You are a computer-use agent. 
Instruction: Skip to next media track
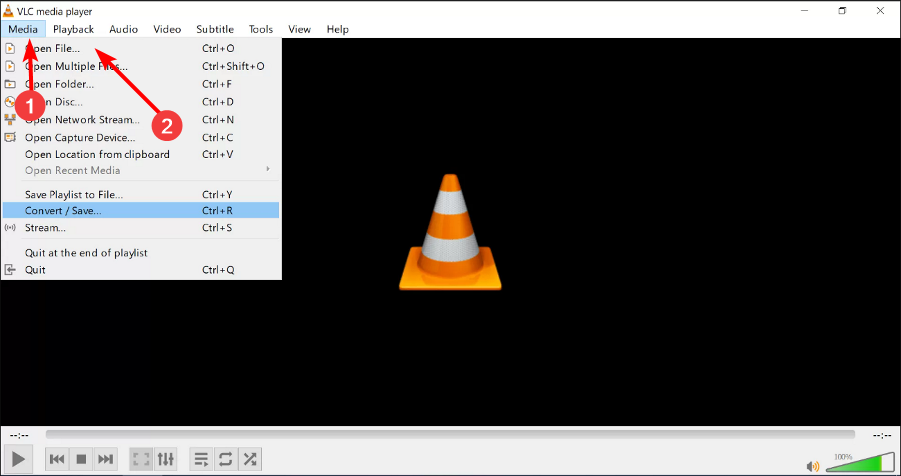tap(105, 459)
